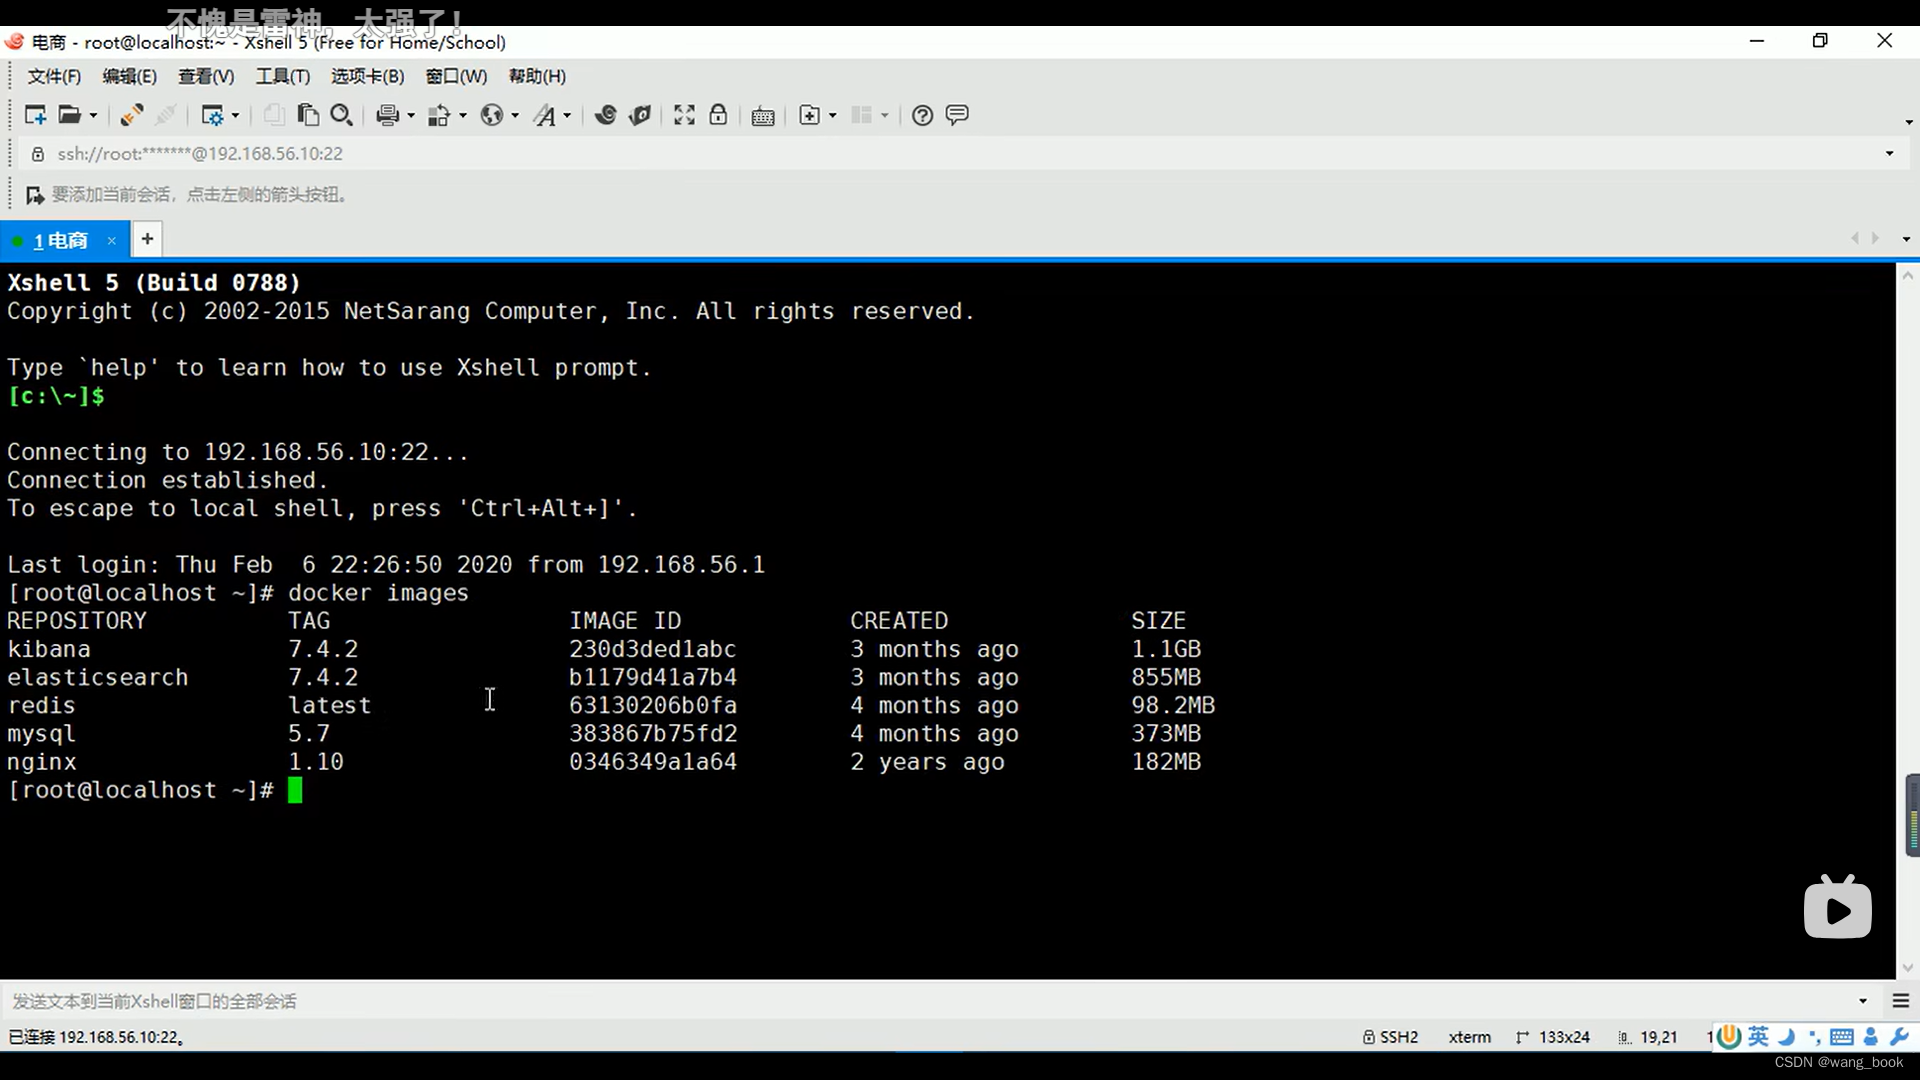This screenshot has height=1080, width=1920.
Task: Open the 查看(V) menu
Action: point(206,76)
